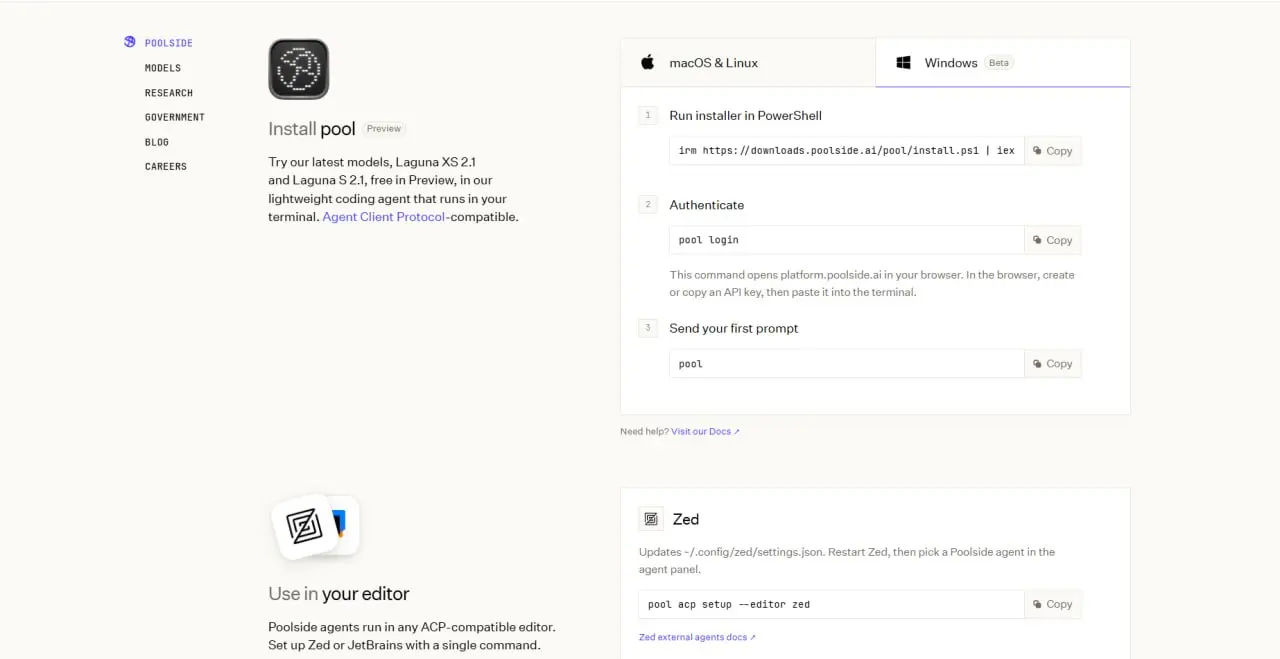Go to the Research page
Screen dimensions: 1280x659
169,93
